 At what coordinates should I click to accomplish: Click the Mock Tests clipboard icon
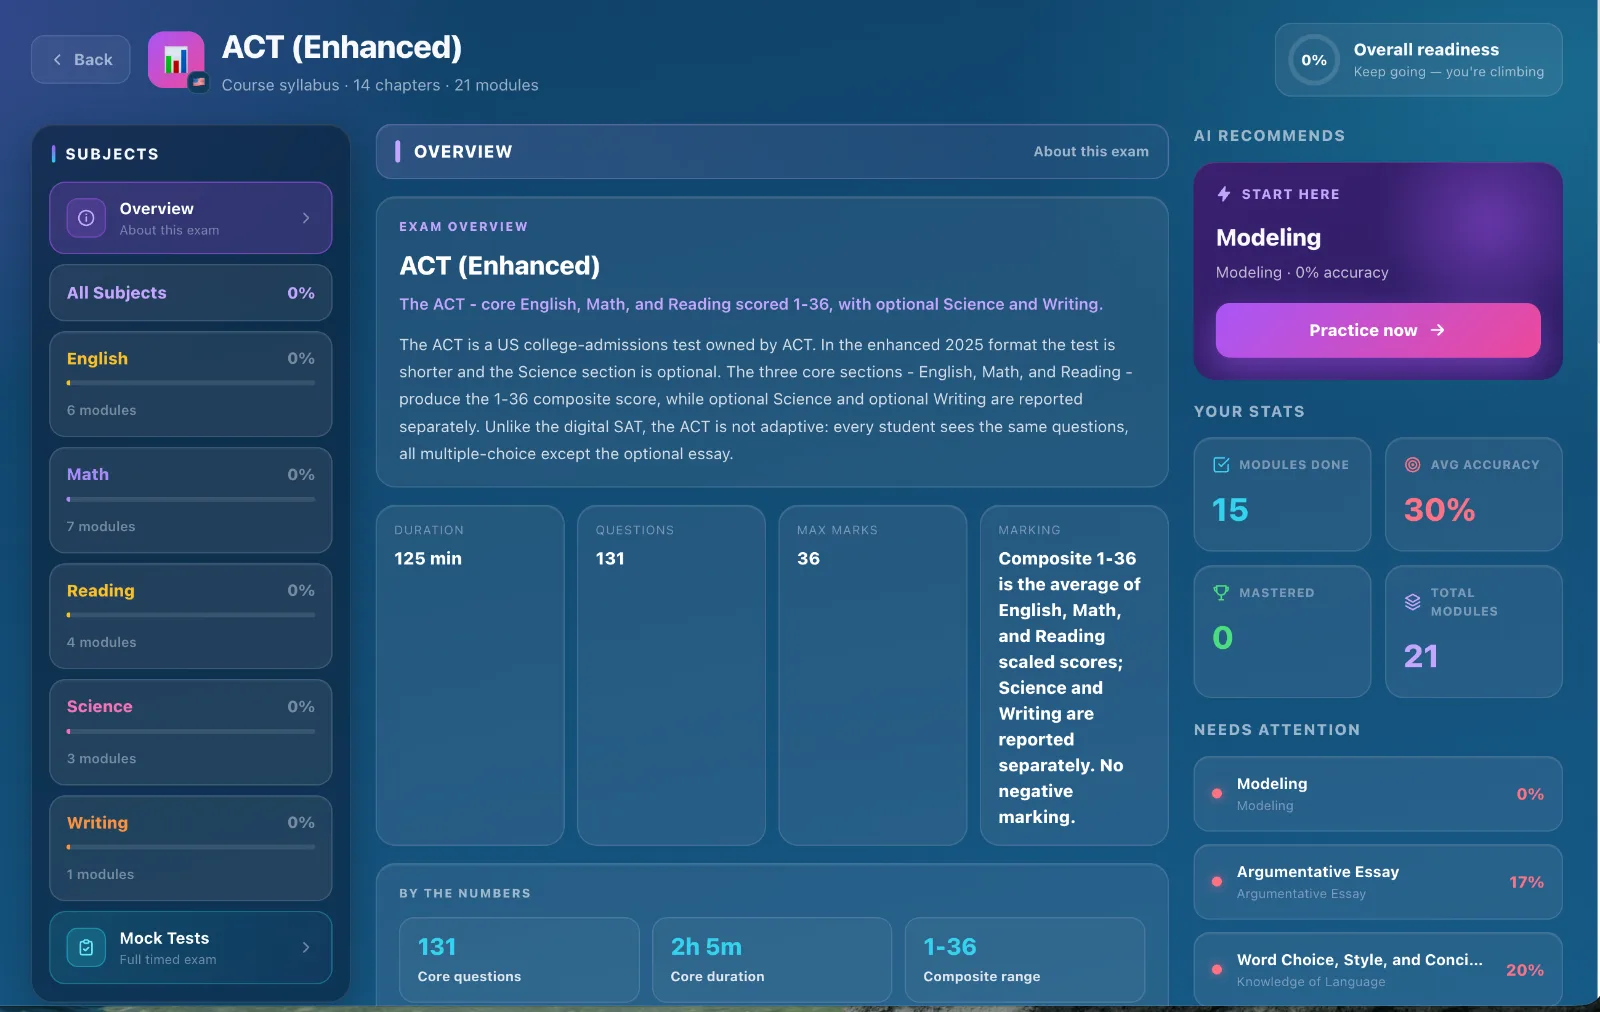[86, 947]
